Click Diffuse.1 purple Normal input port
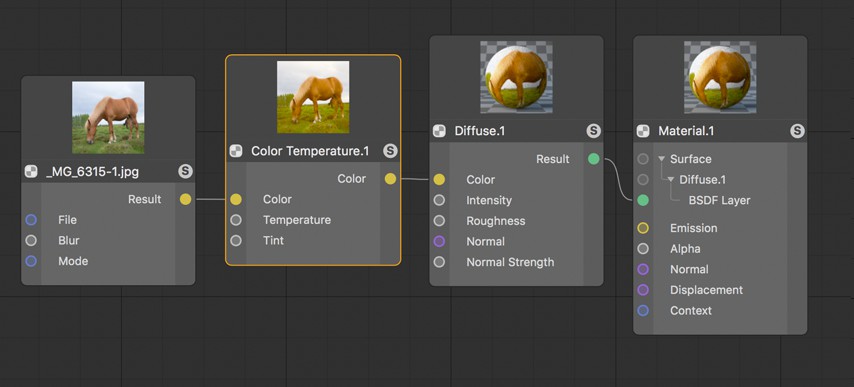The height and width of the screenshot is (387, 854). point(440,242)
